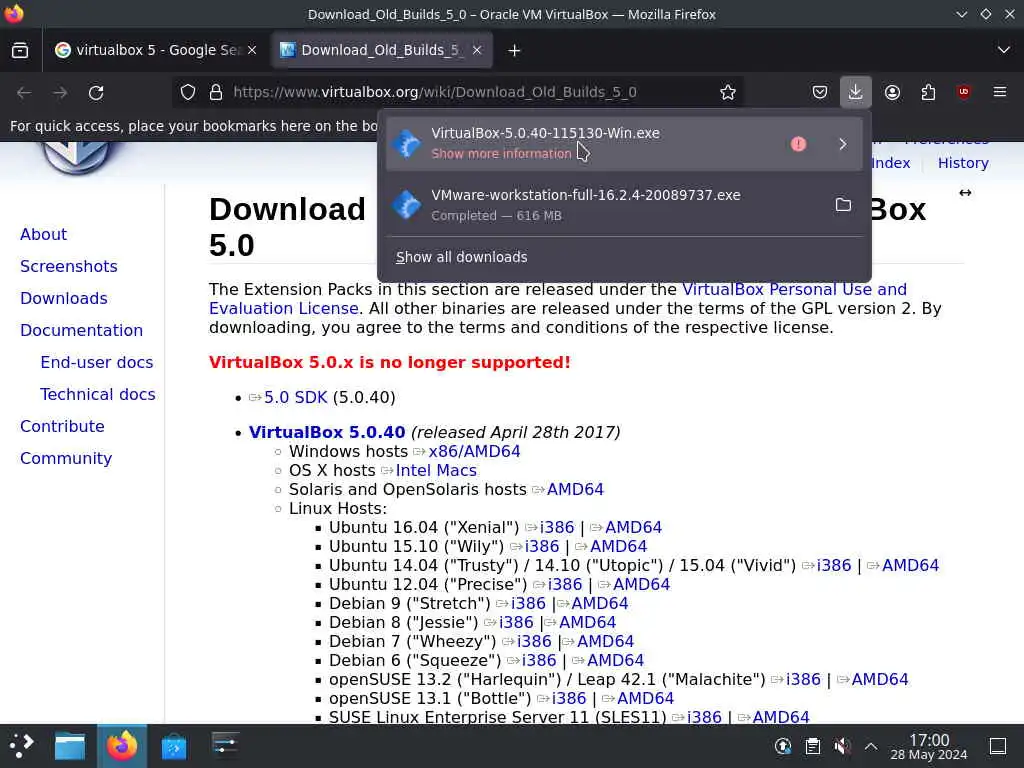Toggle page width double-arrow control
Screen dimensions: 1024x768
(x=965, y=193)
